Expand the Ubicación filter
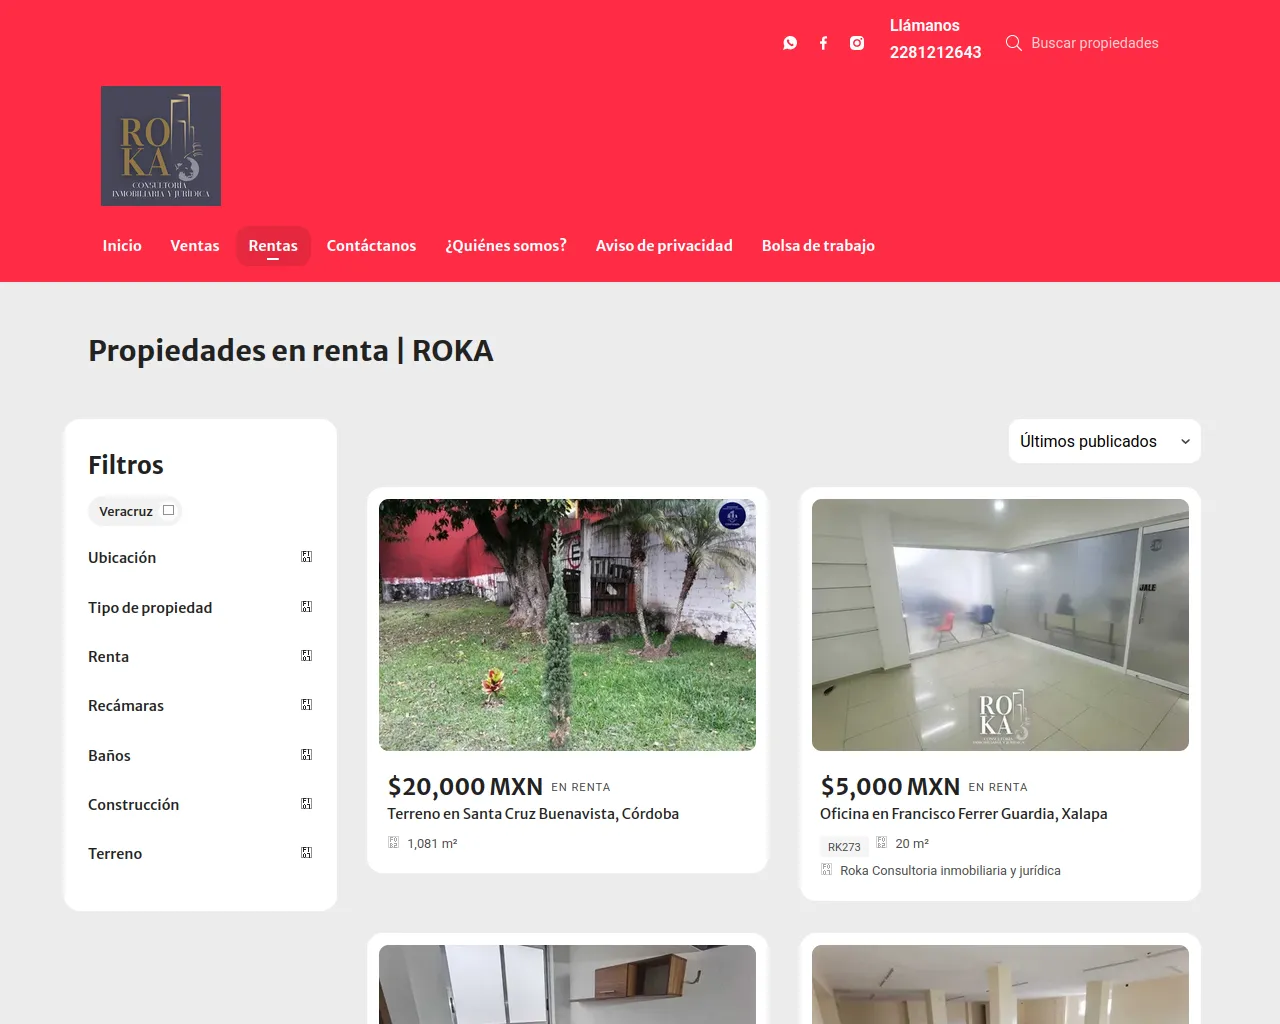Viewport: 1280px width, 1024px height. pos(200,557)
